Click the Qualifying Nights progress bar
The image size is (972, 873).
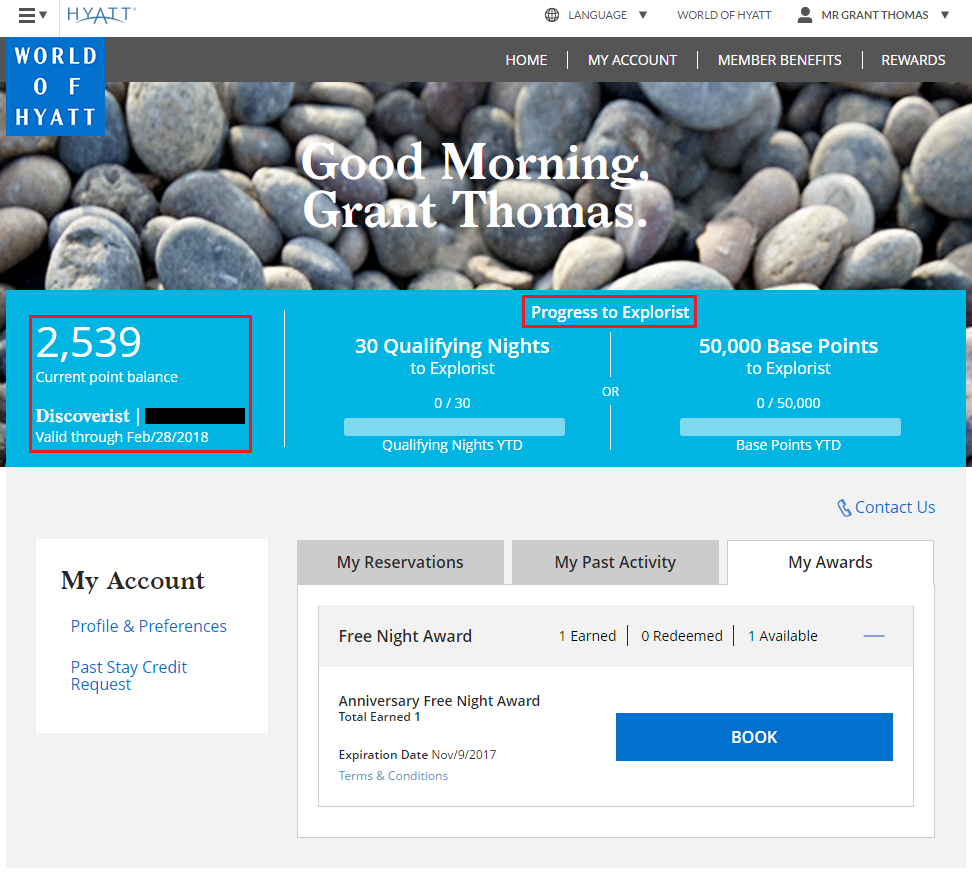tap(454, 427)
